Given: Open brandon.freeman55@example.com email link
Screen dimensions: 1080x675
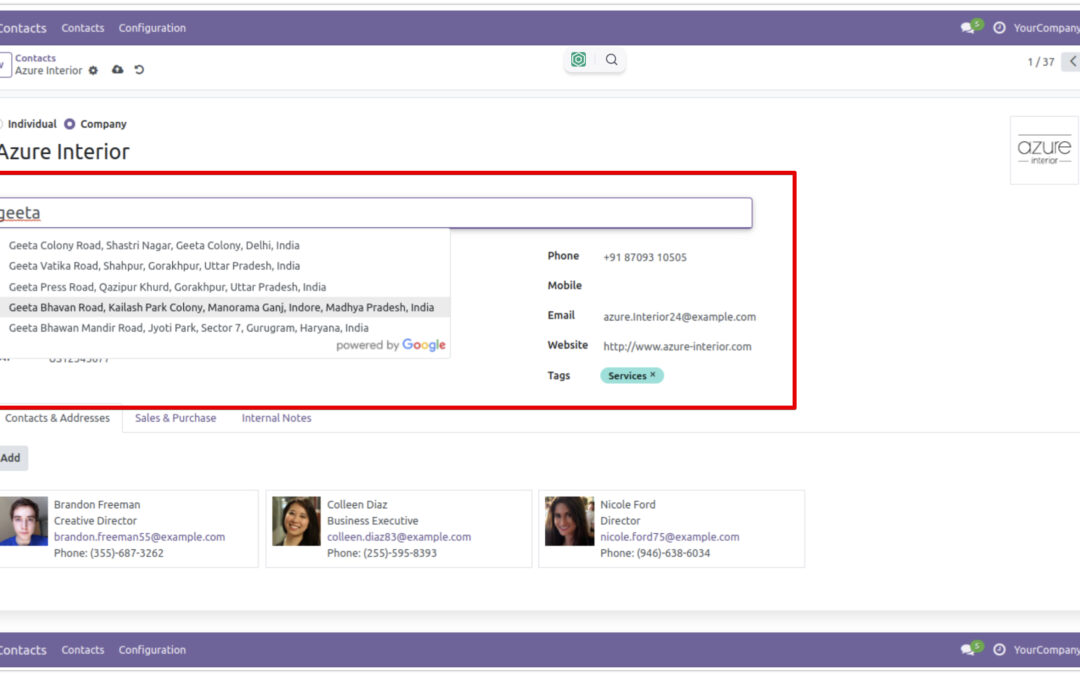Looking at the screenshot, I should coord(139,537).
